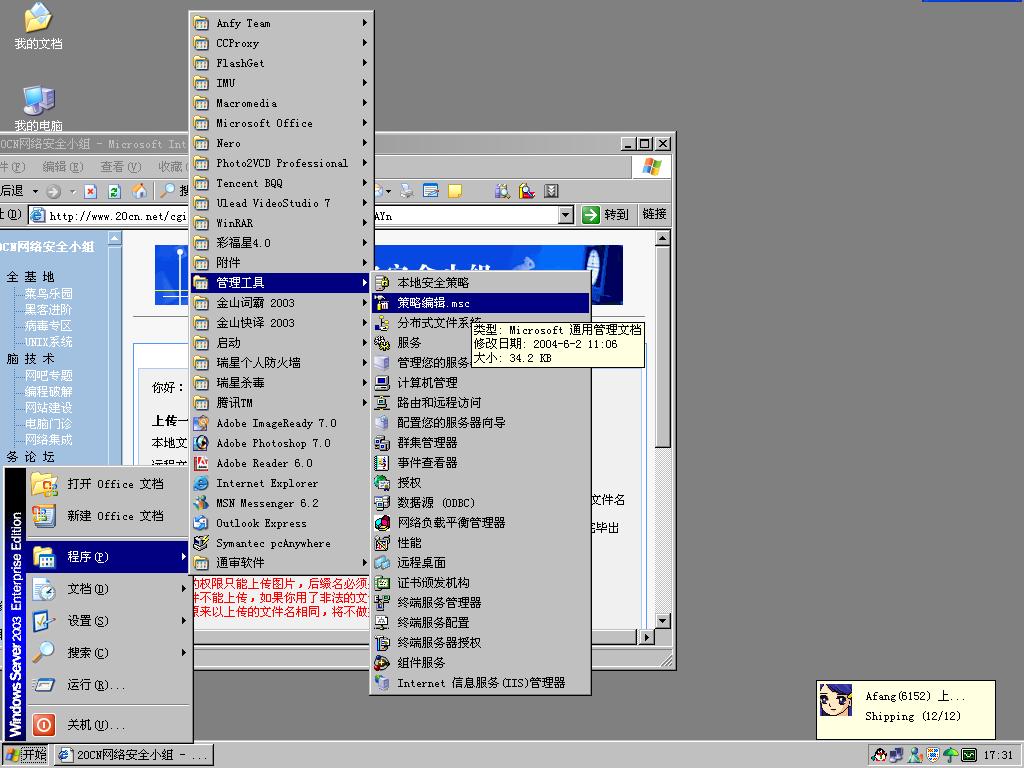Open 我的文档 desktop icon
This screenshot has height=768, width=1024.
coord(38,27)
